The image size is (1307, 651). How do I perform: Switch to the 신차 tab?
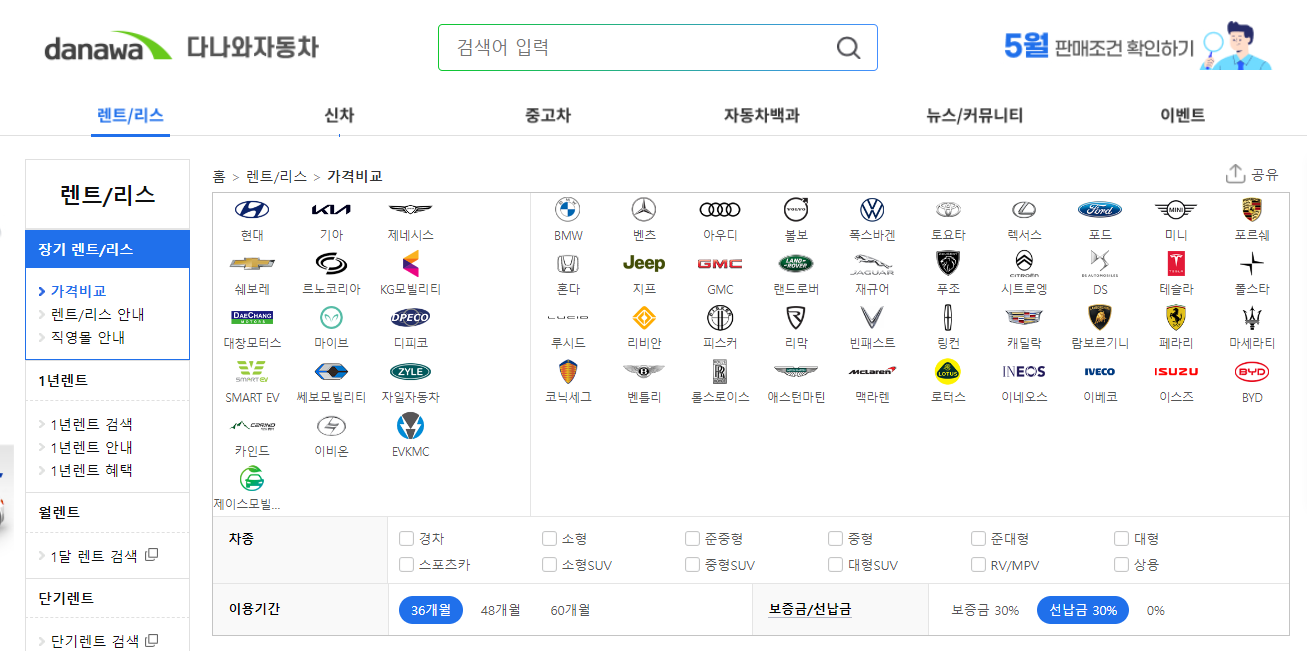tap(339, 115)
